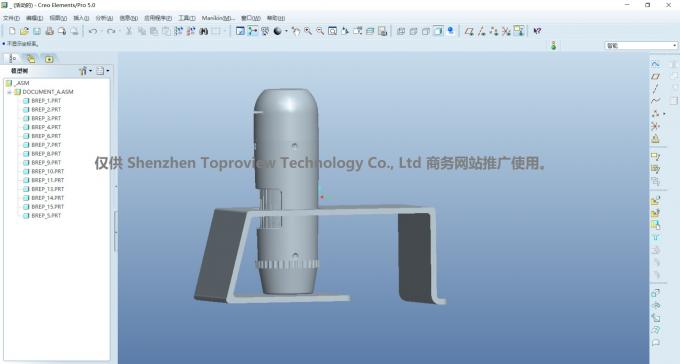680x364 pixels.
Task: Click the Zoom Out magnifier icon
Action: [320, 31]
